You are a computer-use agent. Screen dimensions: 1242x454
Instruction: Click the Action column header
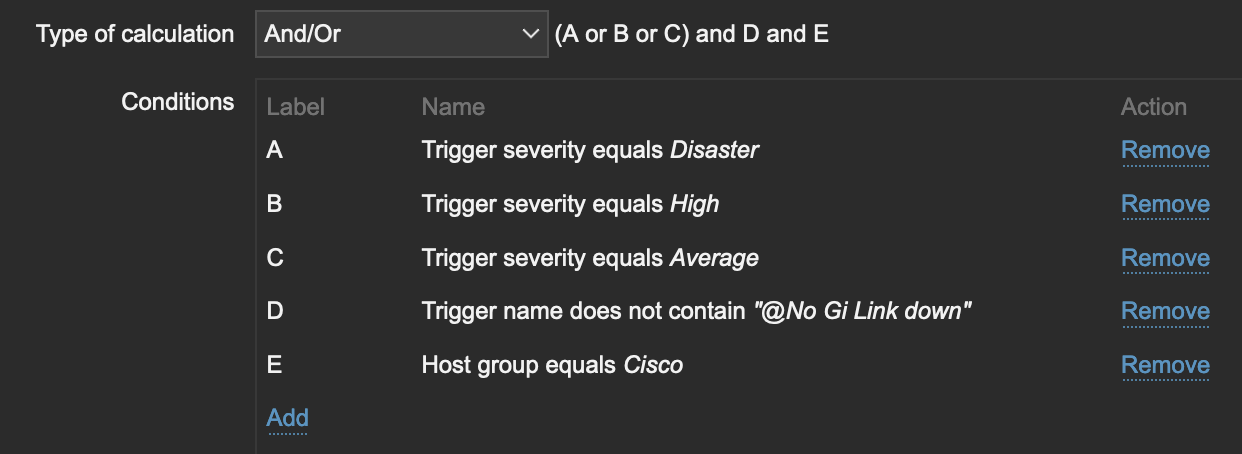(x=1153, y=107)
